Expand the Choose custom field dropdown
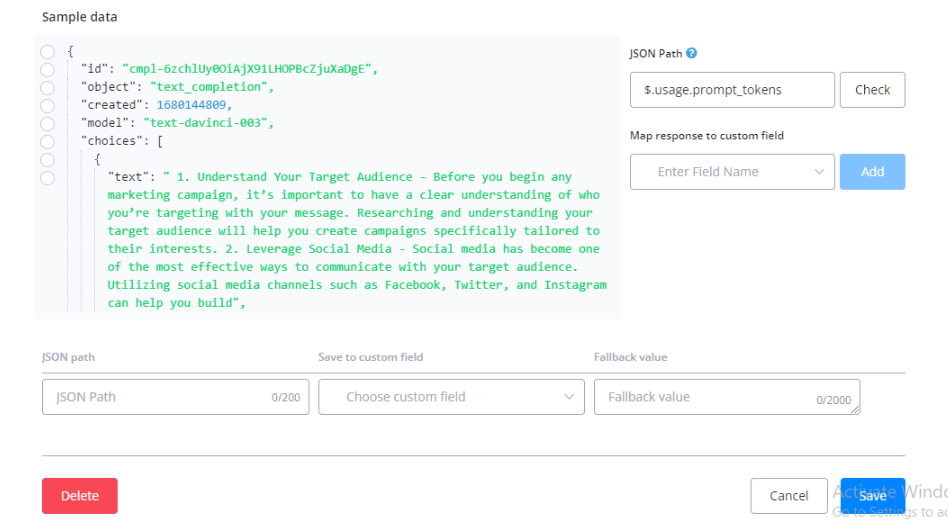 (451, 397)
